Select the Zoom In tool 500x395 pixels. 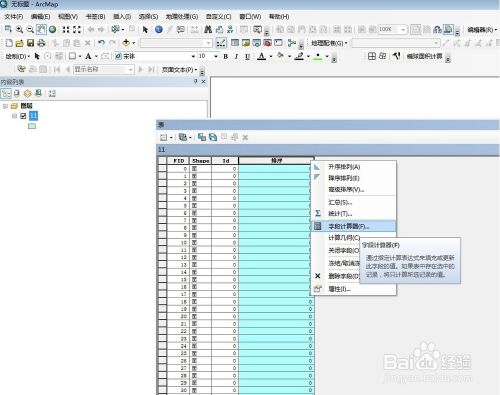tap(19, 30)
